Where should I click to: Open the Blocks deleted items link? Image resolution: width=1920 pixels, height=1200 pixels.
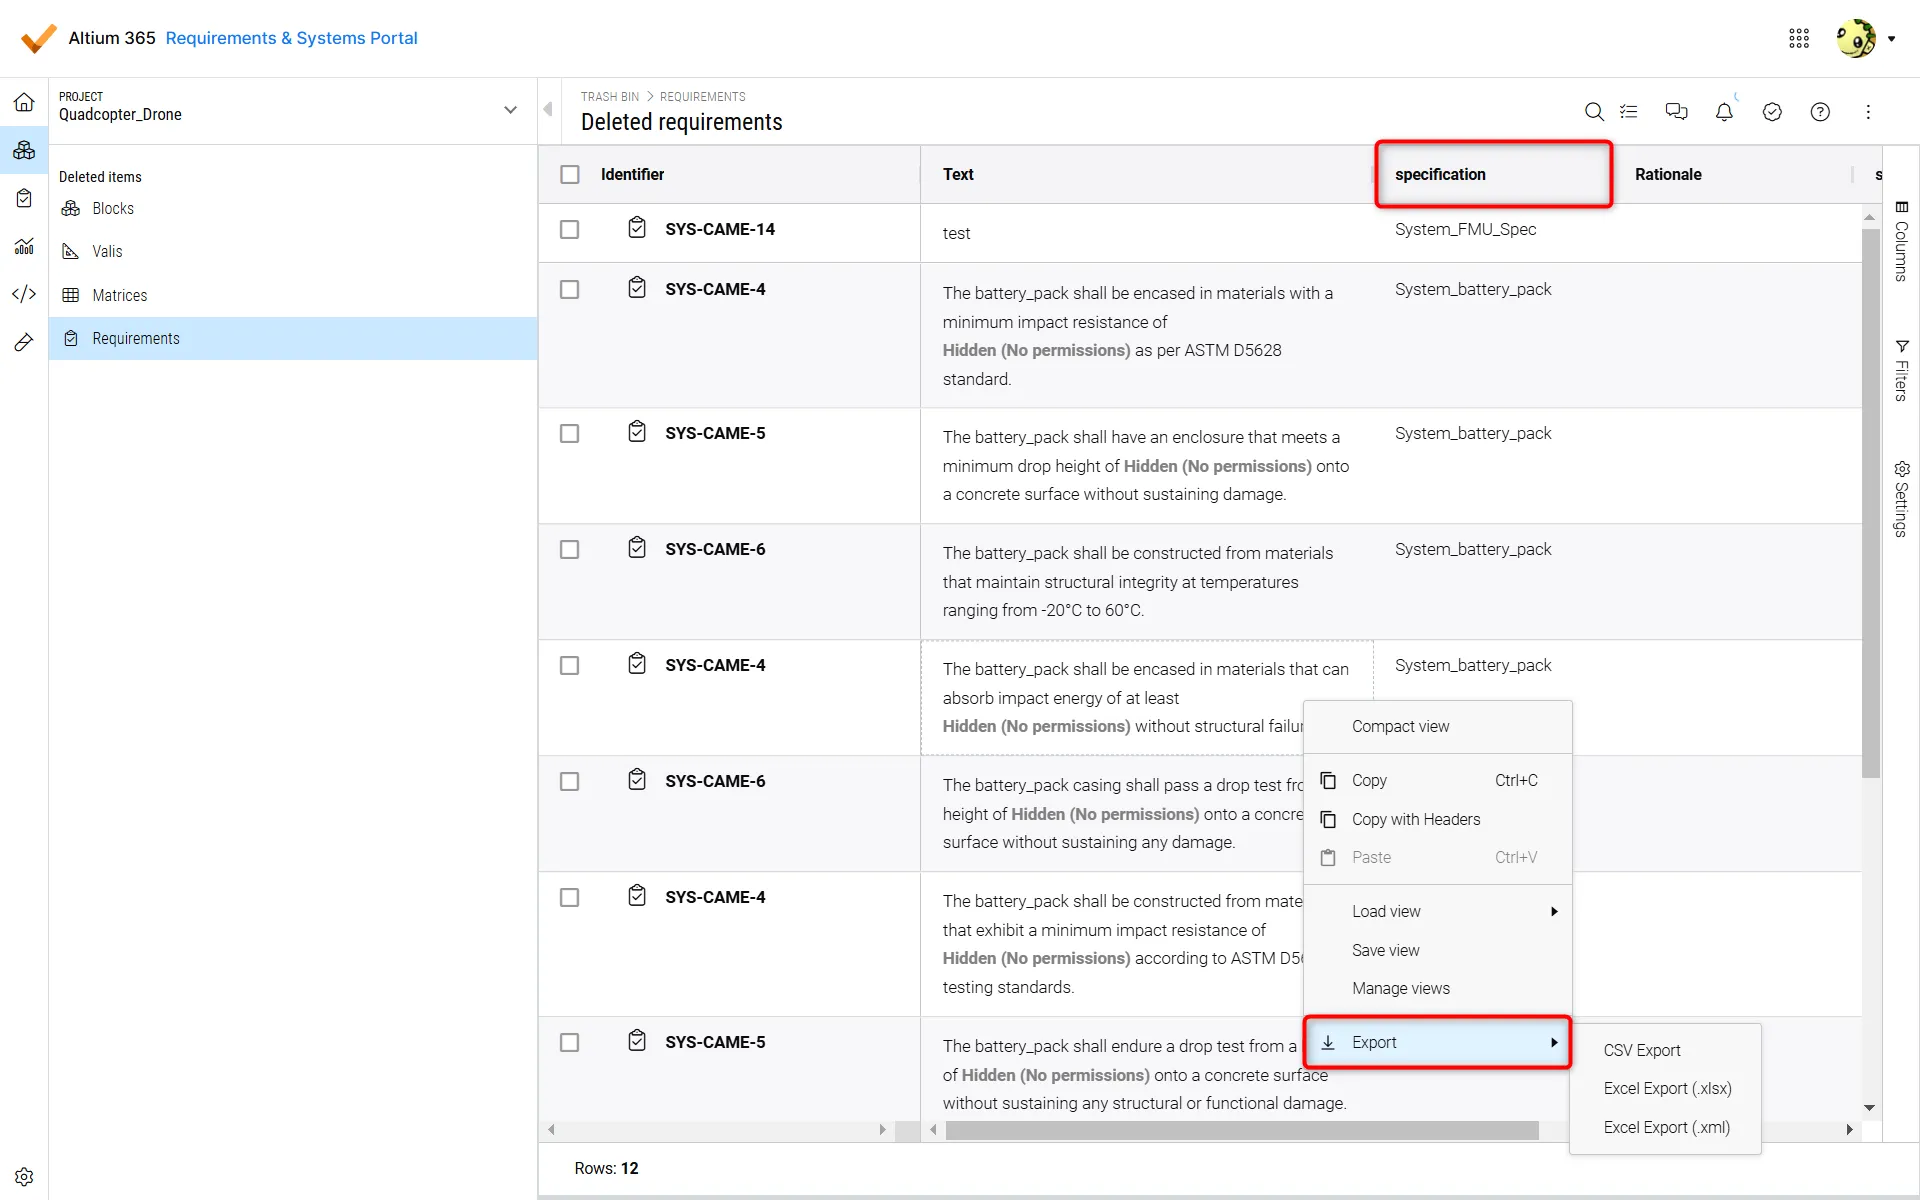tap(112, 208)
